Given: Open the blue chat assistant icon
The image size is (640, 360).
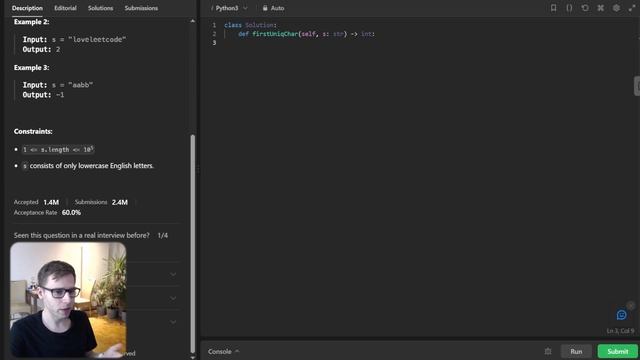Looking at the screenshot, I should [621, 315].
